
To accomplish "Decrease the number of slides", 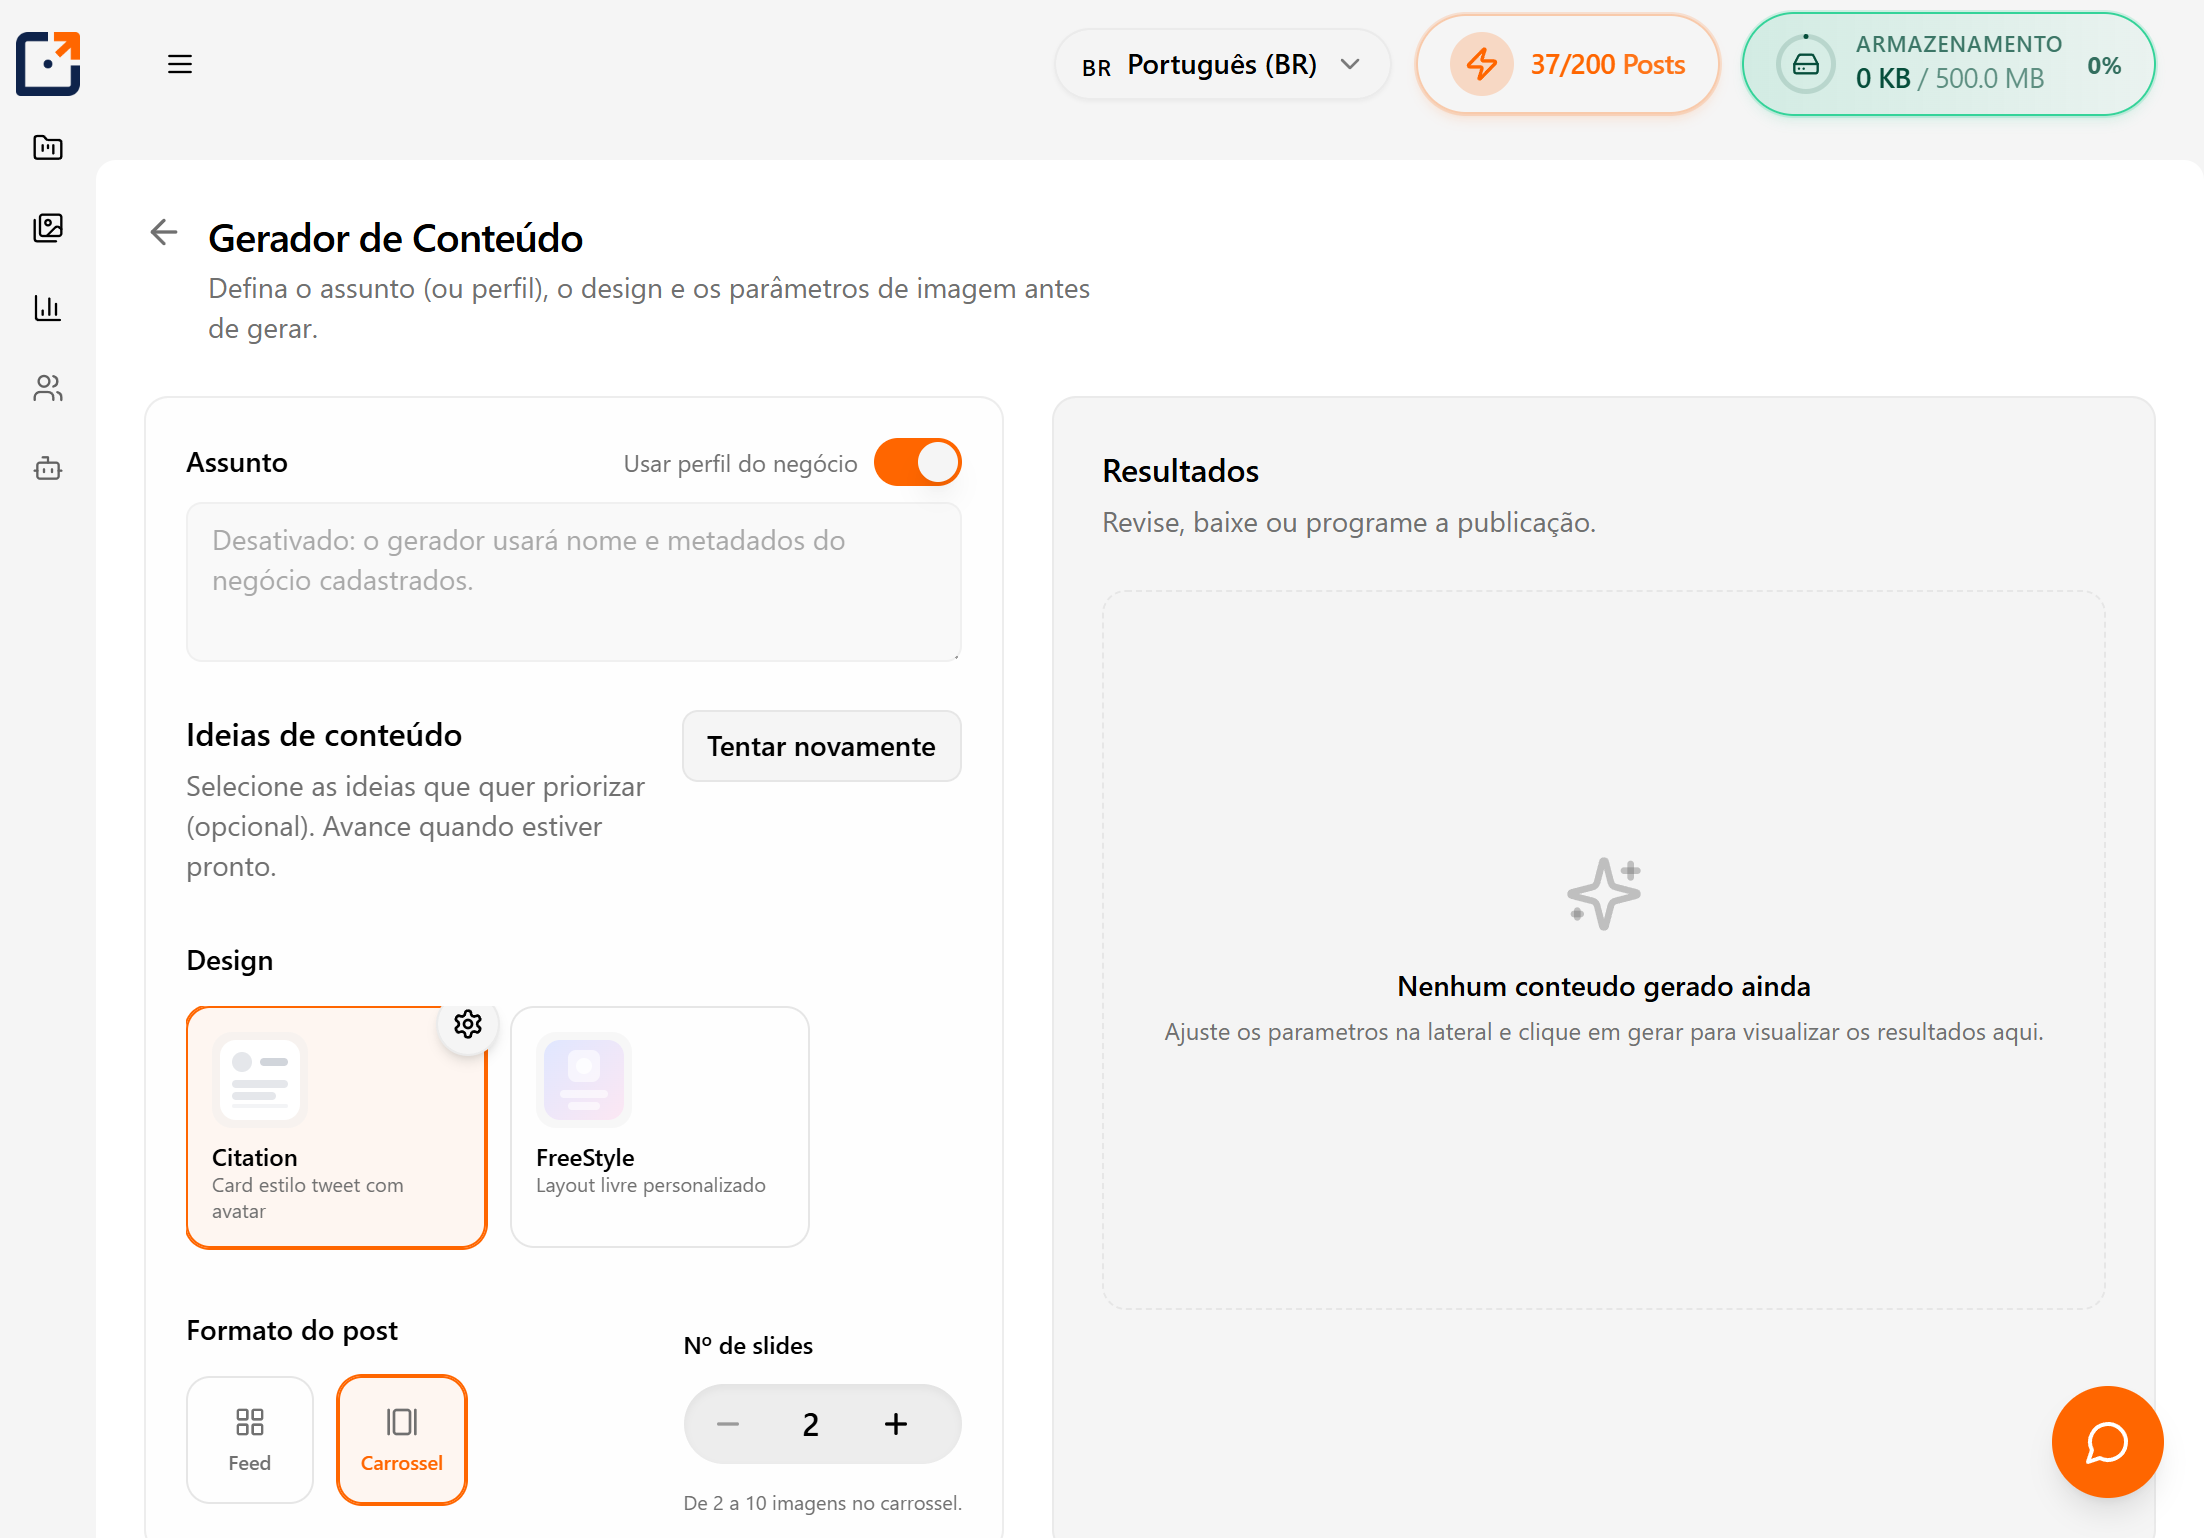I will click(728, 1424).
